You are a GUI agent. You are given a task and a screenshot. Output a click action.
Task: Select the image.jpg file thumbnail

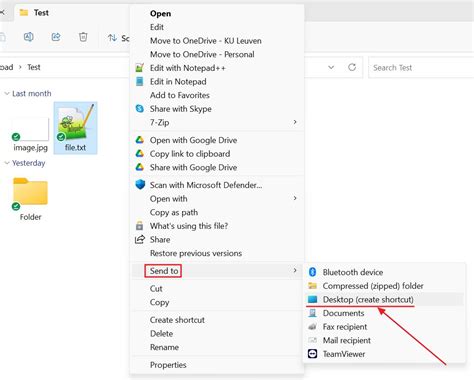(x=30, y=129)
